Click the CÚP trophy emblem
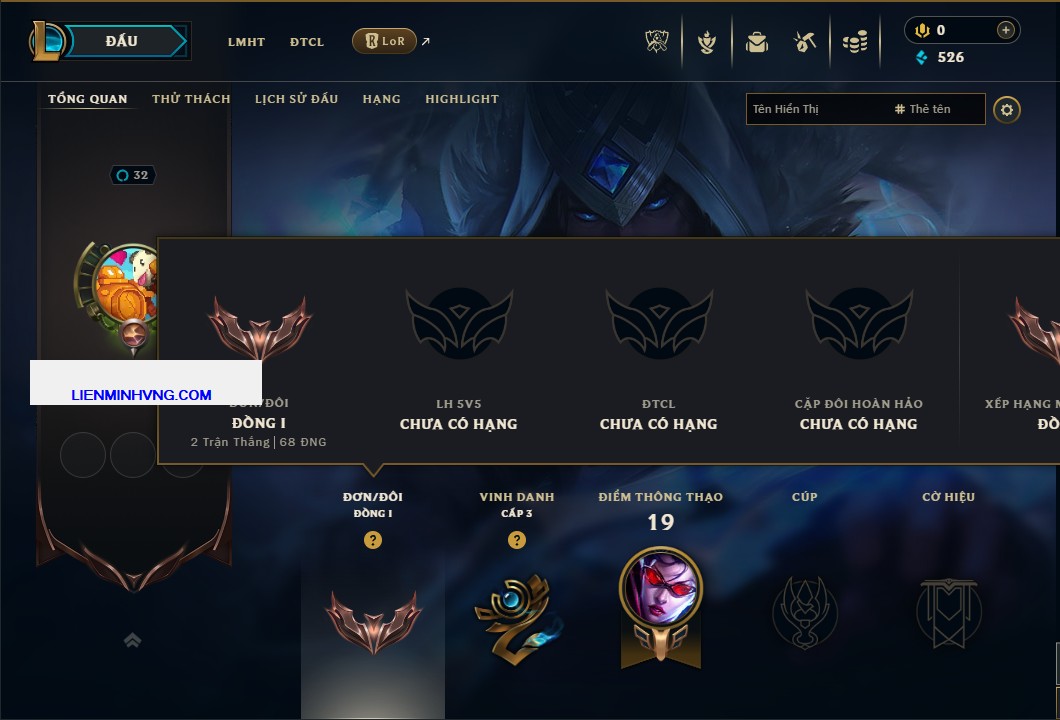The height and width of the screenshot is (720, 1060). pyautogui.click(x=804, y=613)
